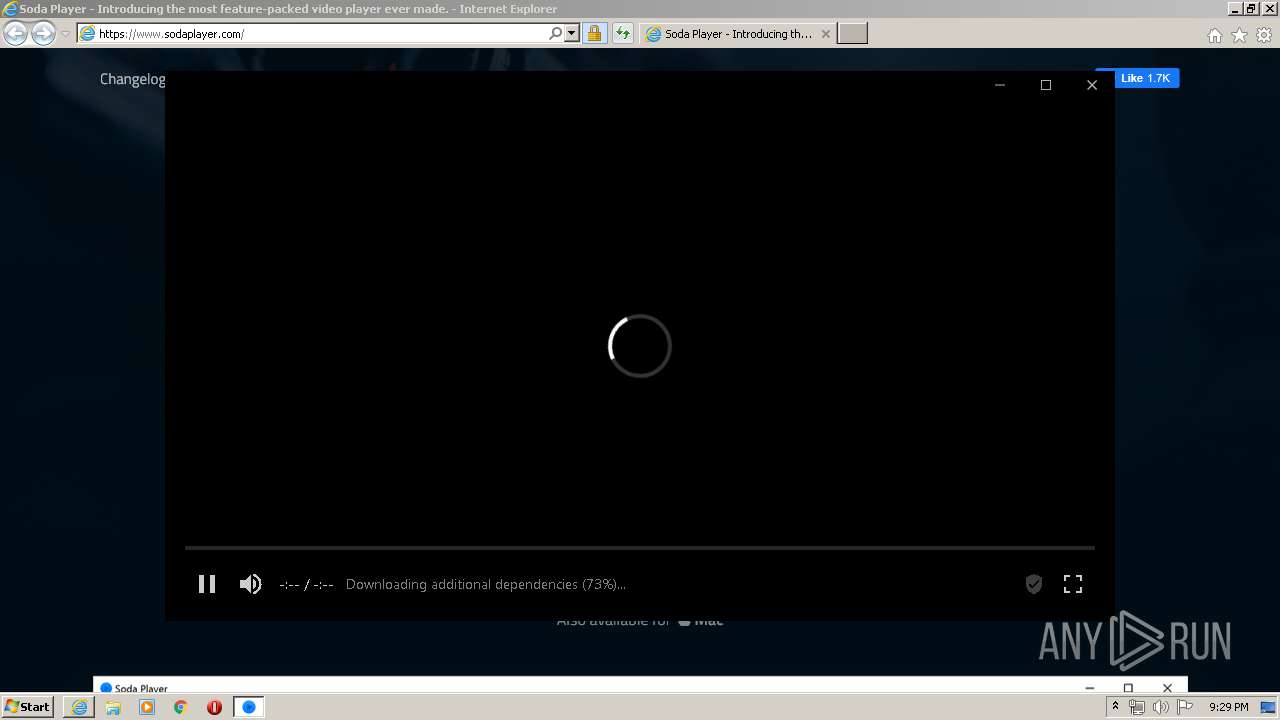Restore down the Internet Explorer window
1280x720 pixels.
coord(1252,8)
